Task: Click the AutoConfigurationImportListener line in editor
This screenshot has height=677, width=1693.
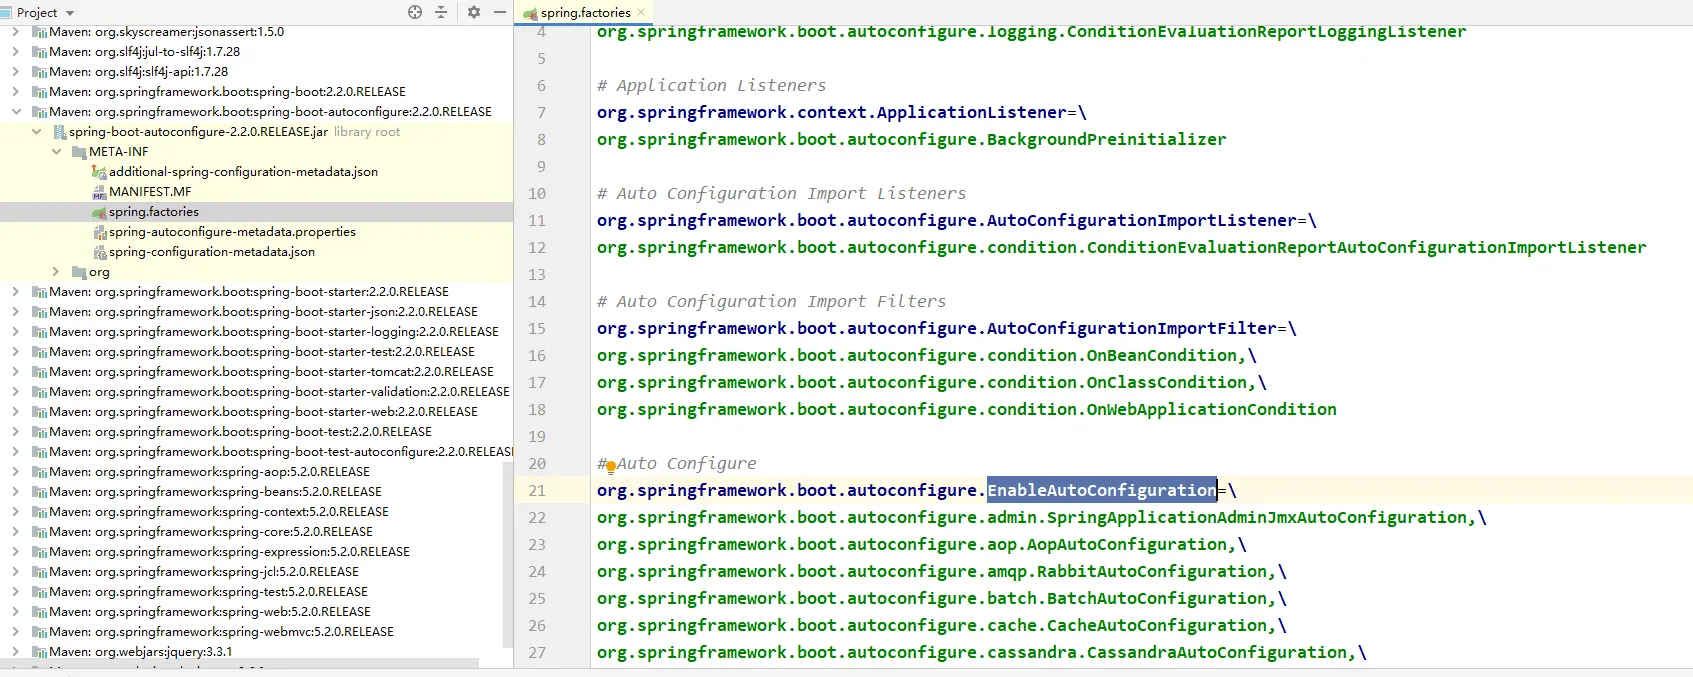Action: tap(956, 220)
